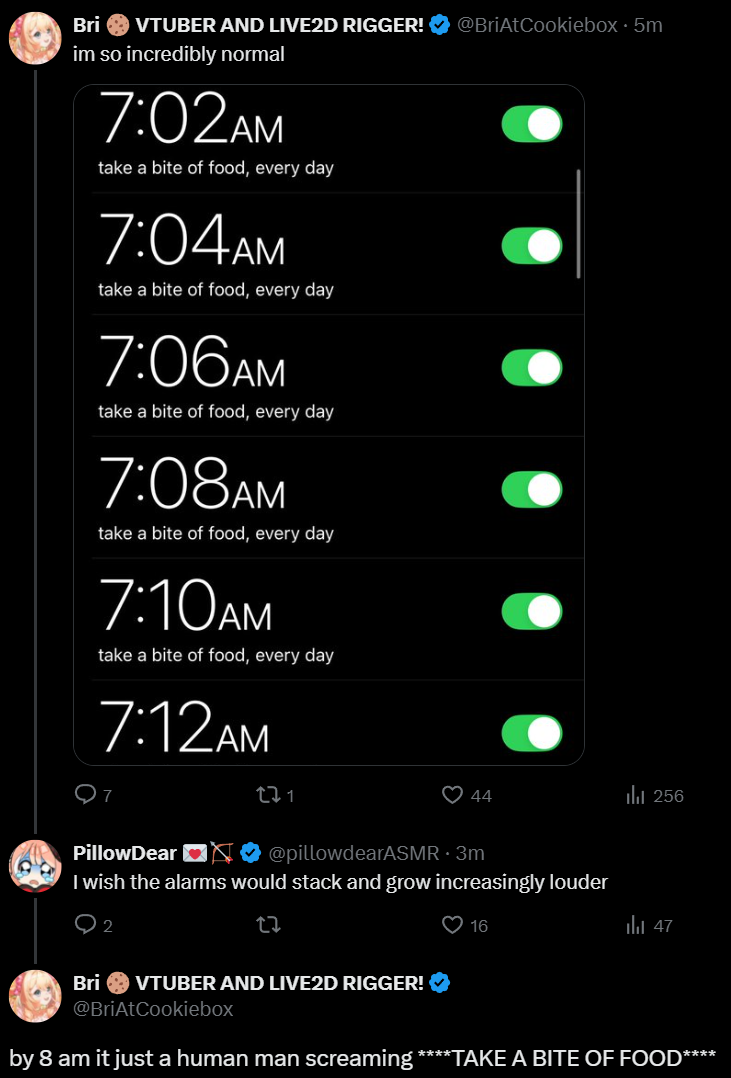Reply to PillowDear's comment
The width and height of the screenshot is (731, 1078).
[x=93, y=925]
